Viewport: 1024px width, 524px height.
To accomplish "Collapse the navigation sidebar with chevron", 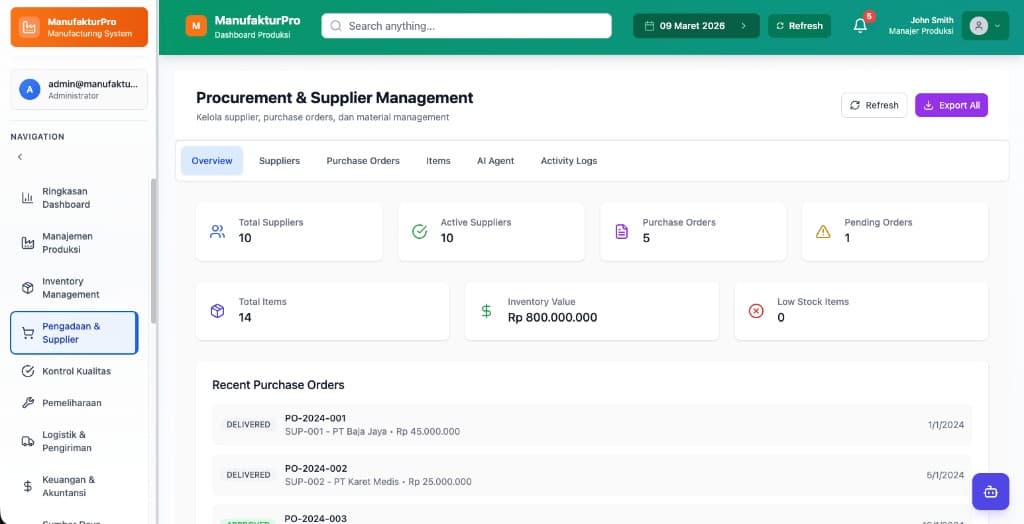I will pos(20,157).
